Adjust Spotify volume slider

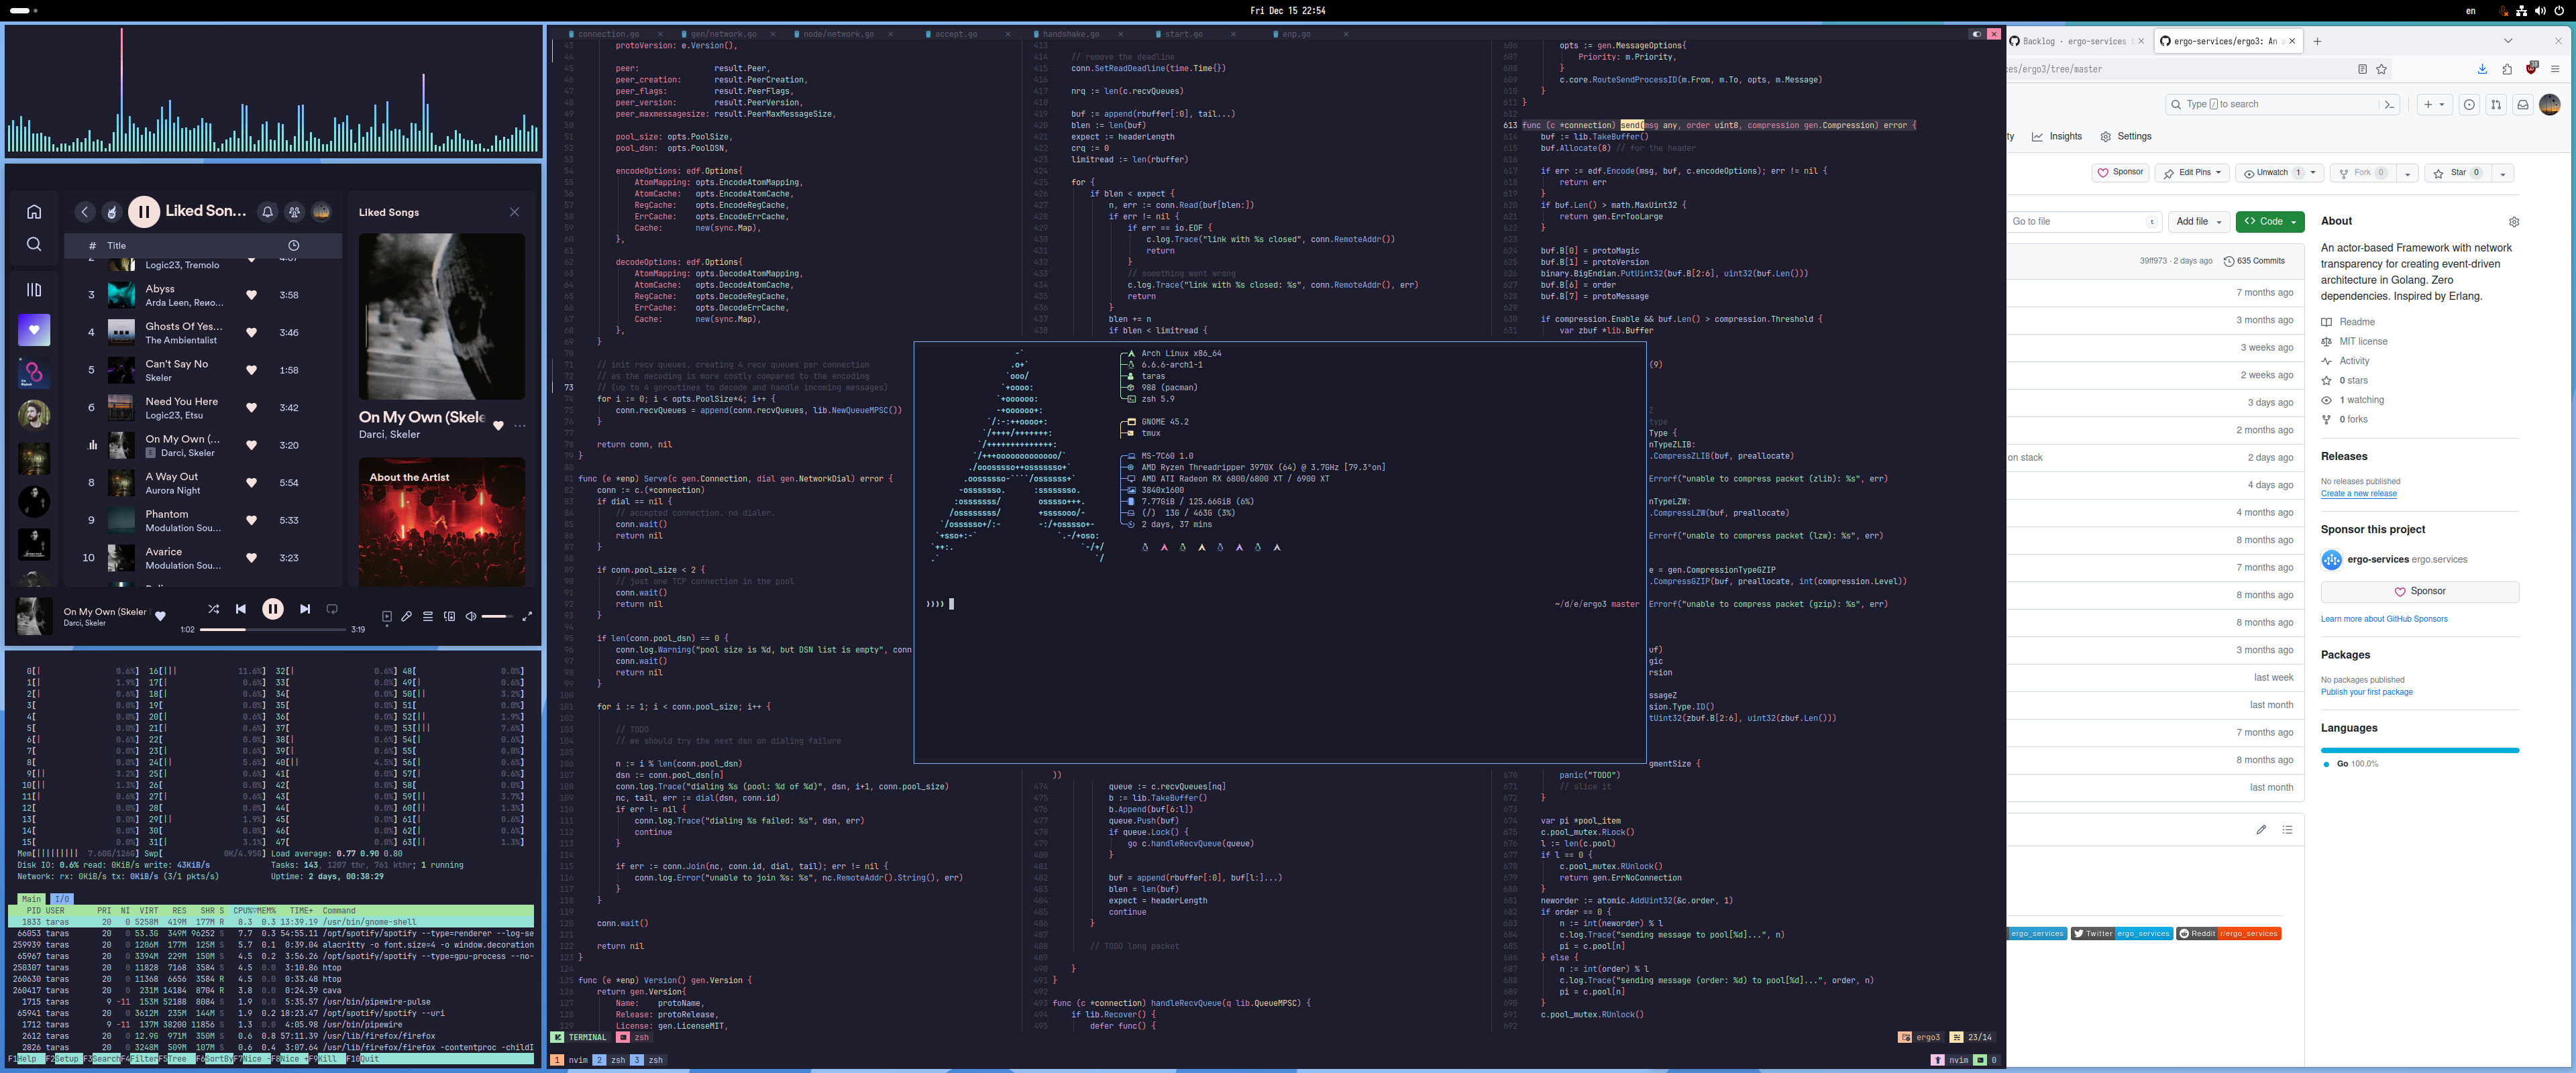498,617
